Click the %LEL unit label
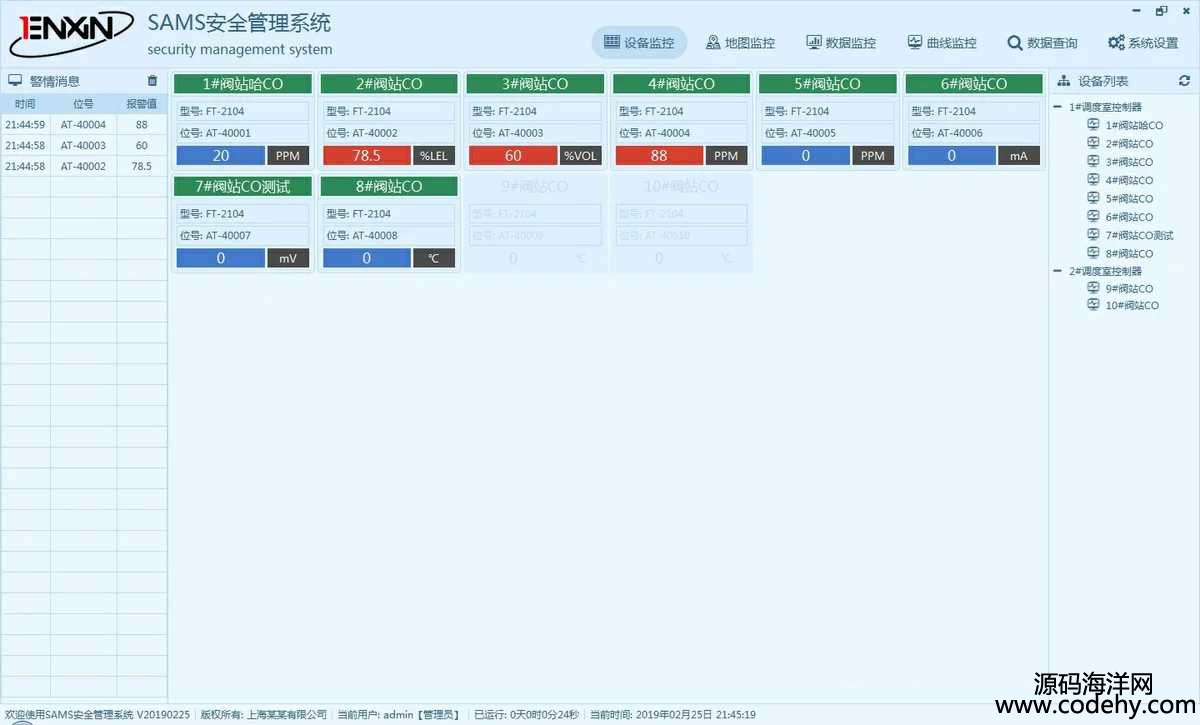The height and width of the screenshot is (725, 1200). [x=434, y=155]
